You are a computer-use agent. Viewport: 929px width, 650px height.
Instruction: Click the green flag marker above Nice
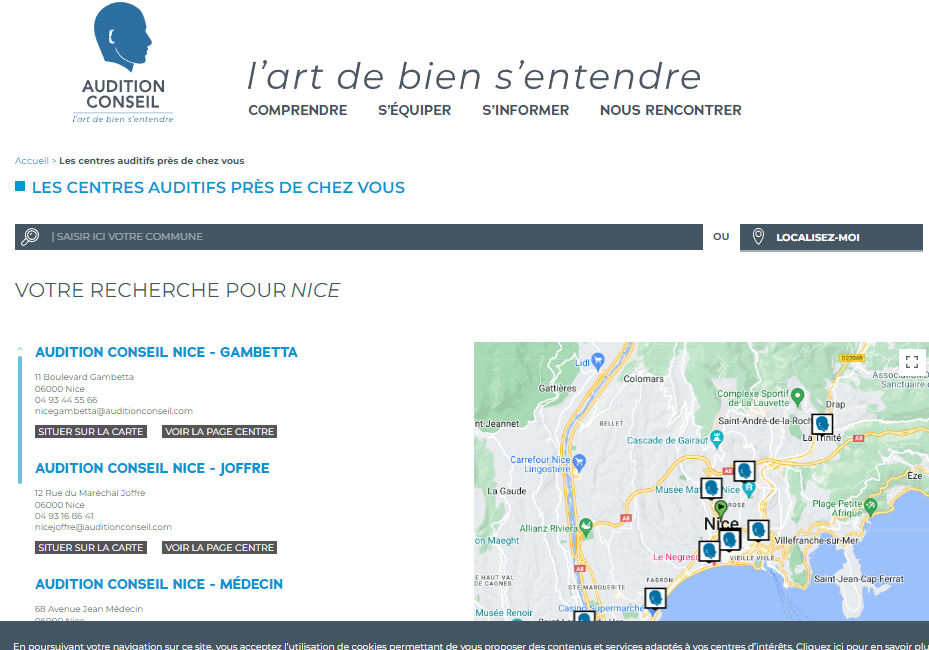click(x=721, y=505)
